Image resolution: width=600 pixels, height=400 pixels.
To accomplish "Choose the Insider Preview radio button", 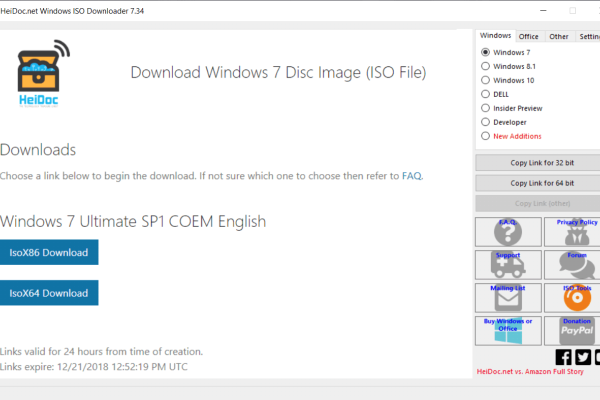I will pyautogui.click(x=486, y=108).
